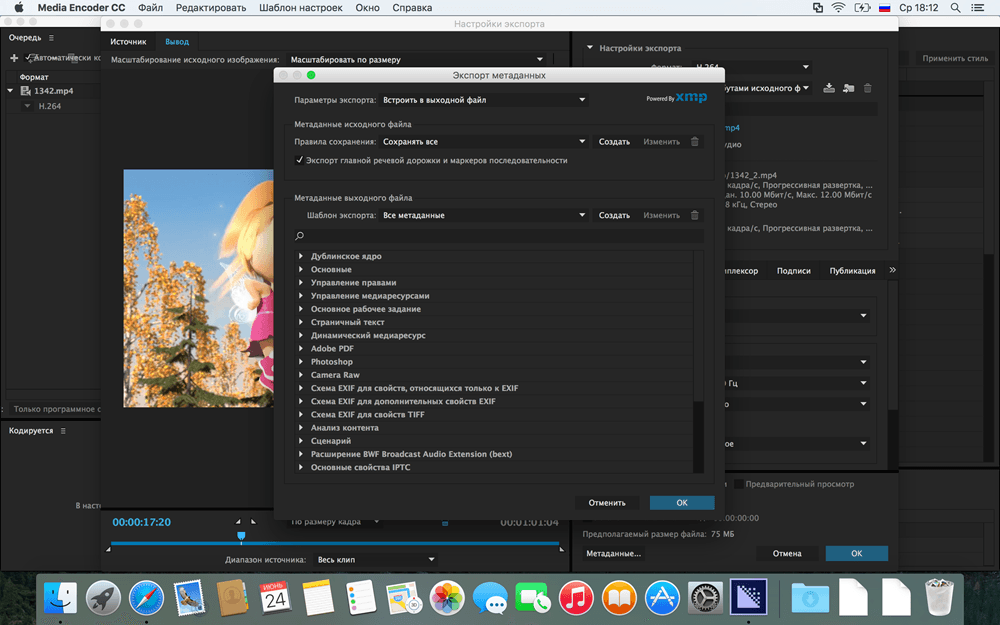Open Launchpad from the dock

point(103,598)
